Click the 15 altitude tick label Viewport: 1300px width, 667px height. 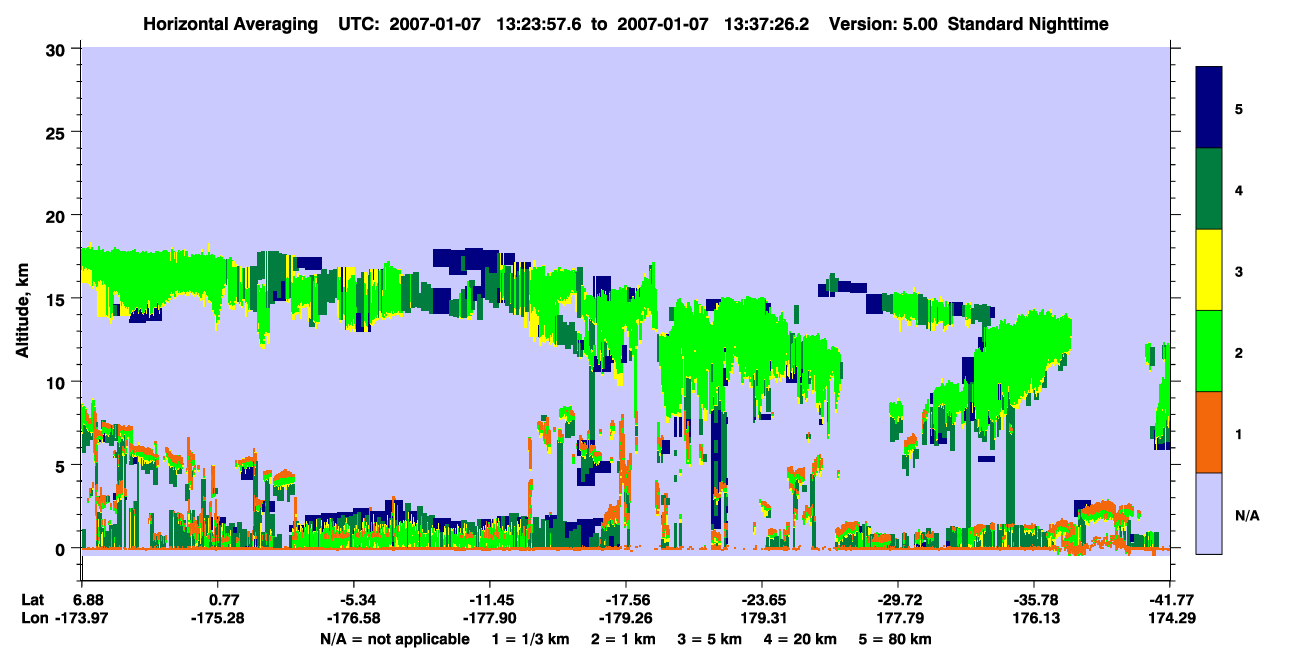tap(56, 299)
